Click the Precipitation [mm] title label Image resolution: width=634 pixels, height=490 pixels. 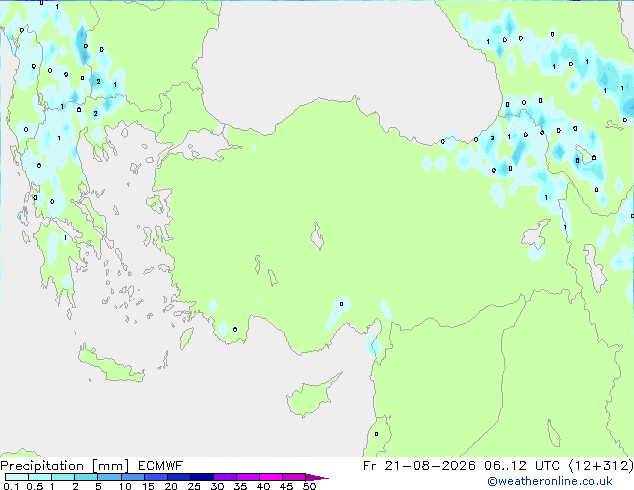pyautogui.click(x=65, y=466)
